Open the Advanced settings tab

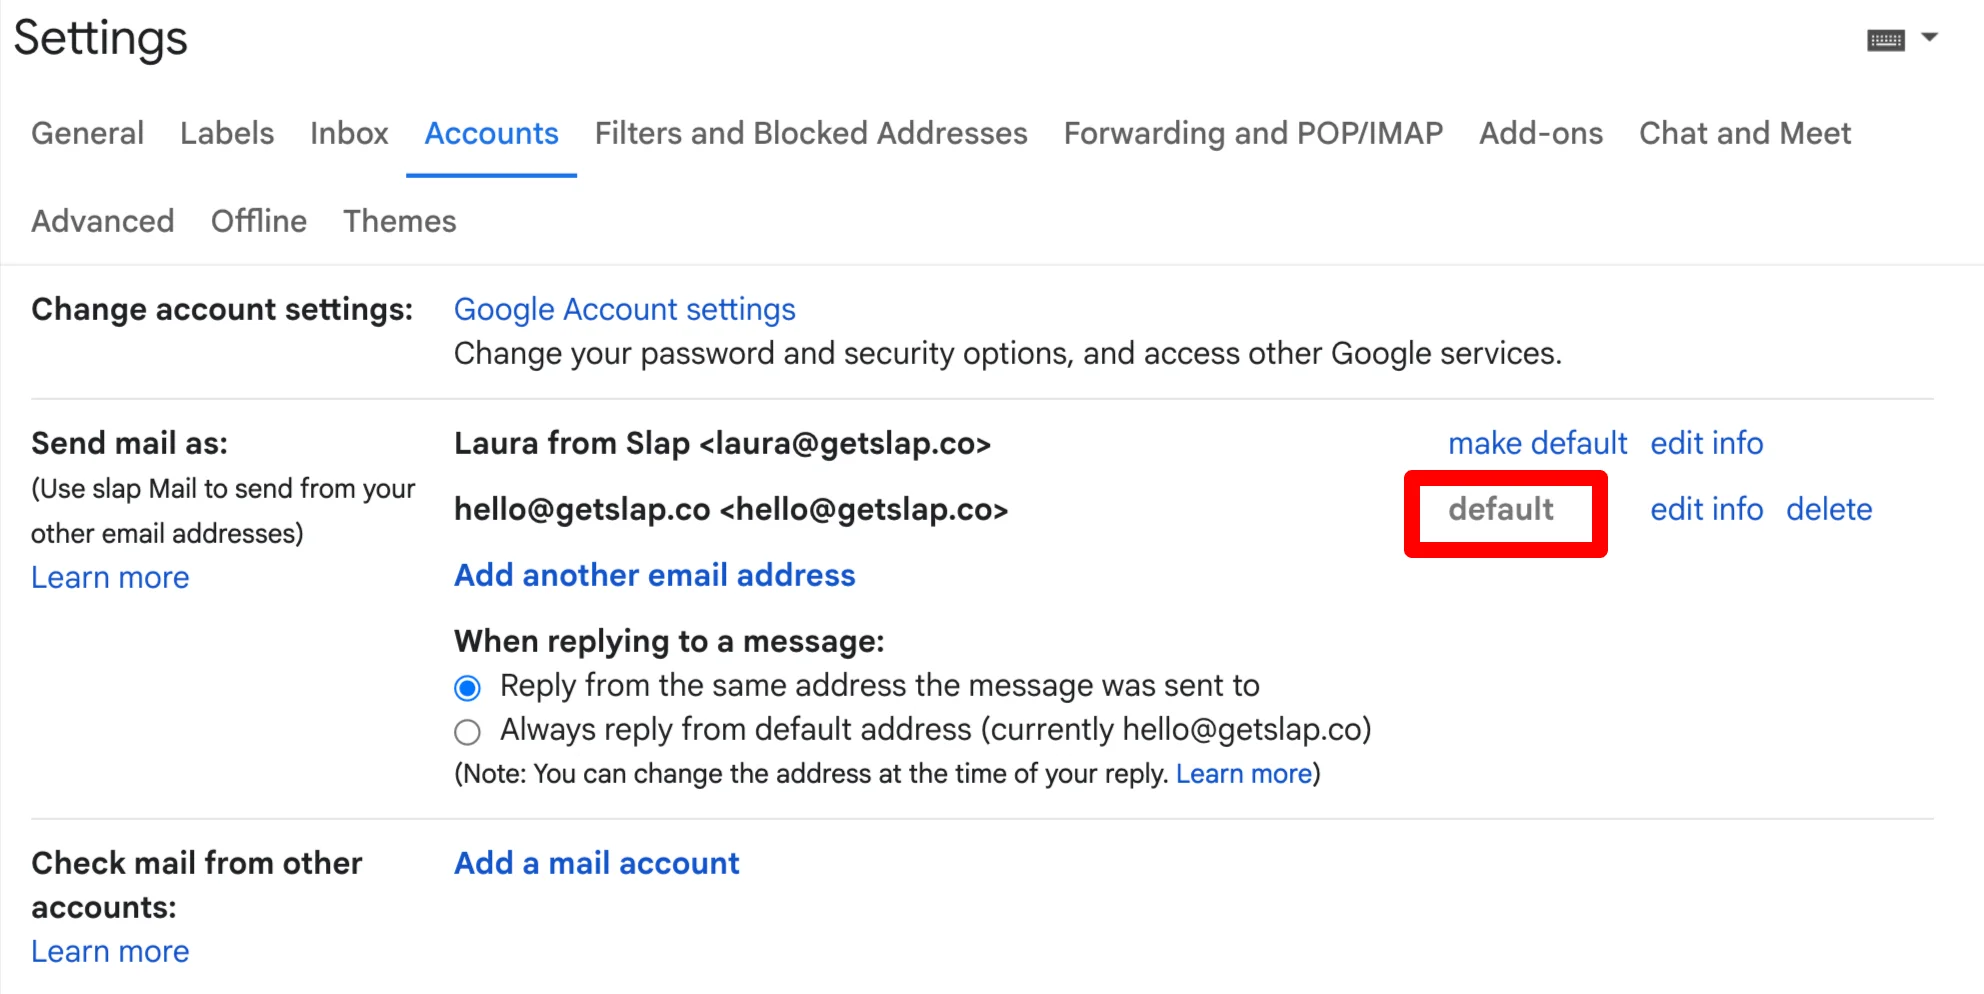(103, 221)
